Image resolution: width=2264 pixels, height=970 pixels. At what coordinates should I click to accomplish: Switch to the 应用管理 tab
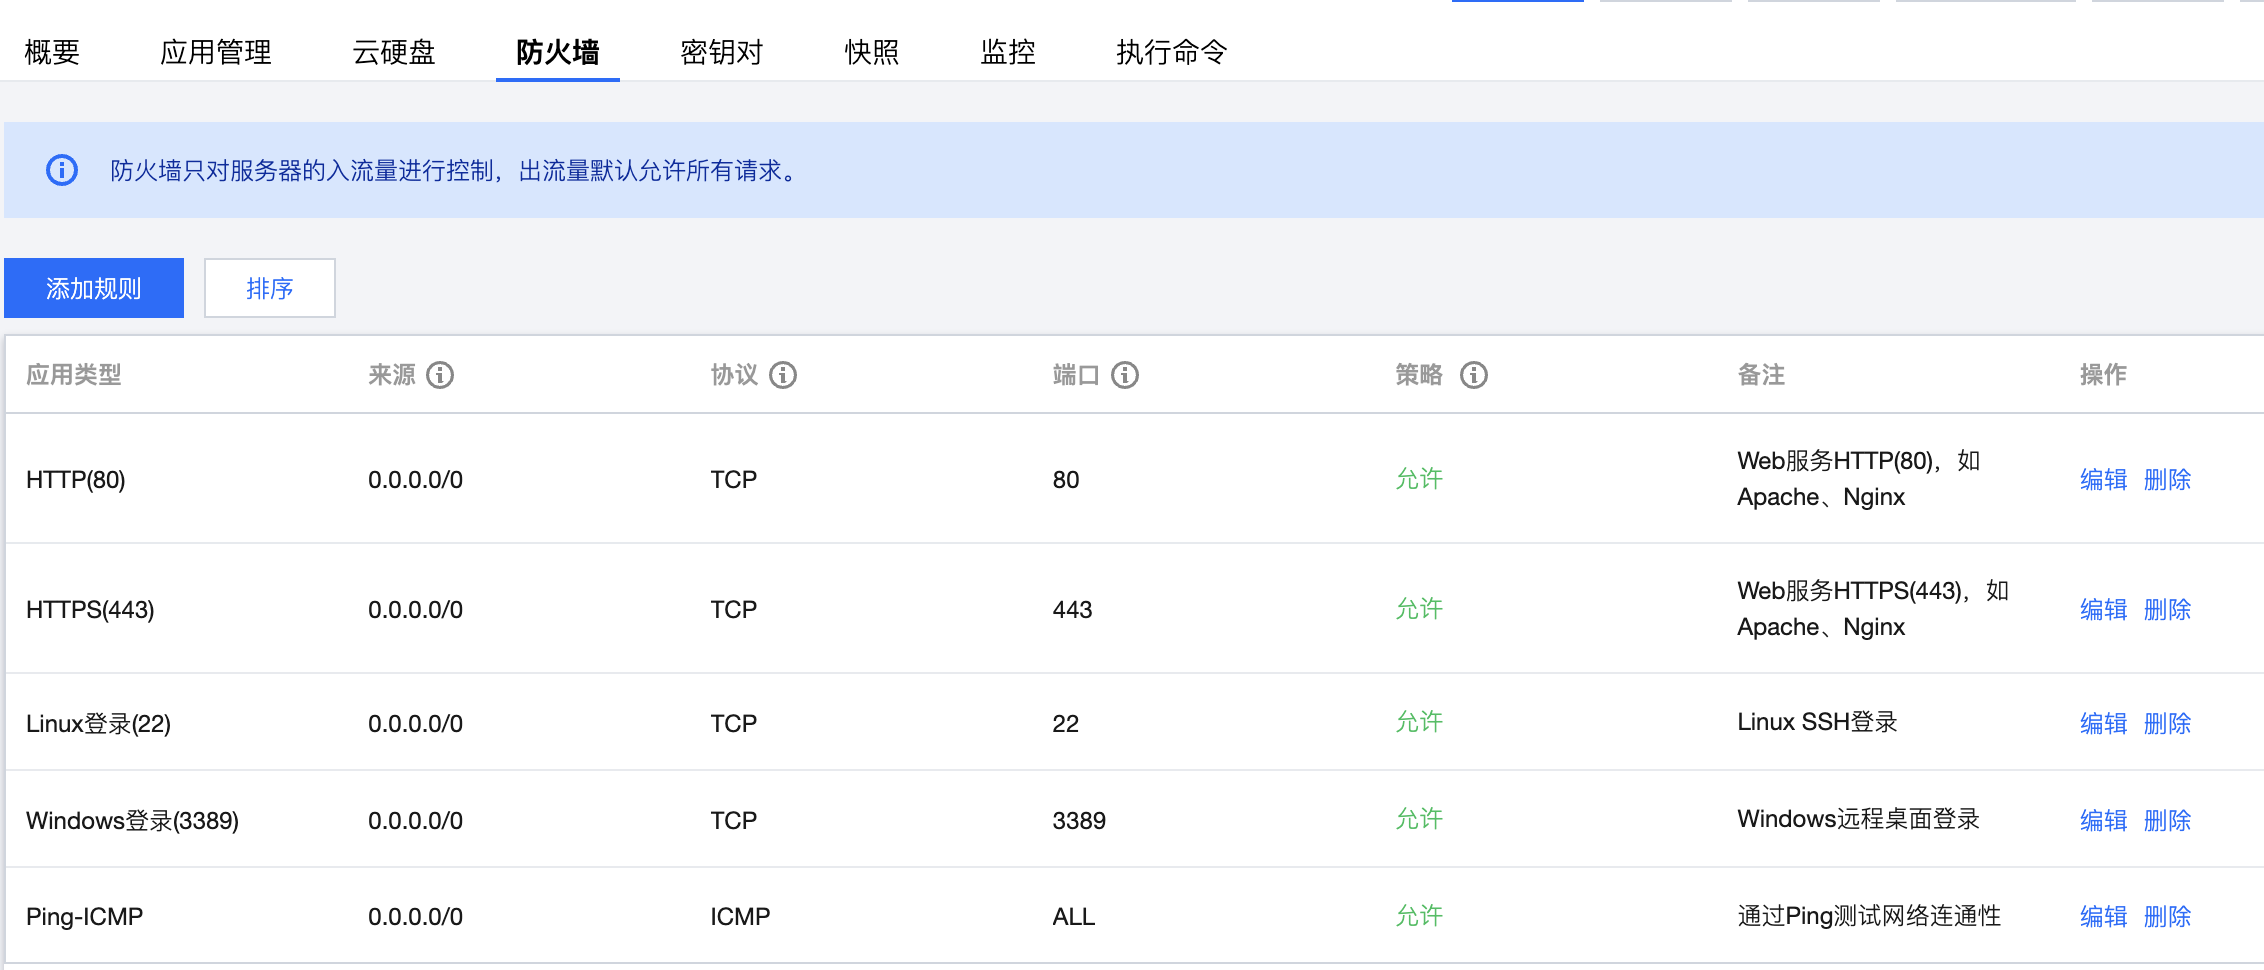click(x=216, y=52)
